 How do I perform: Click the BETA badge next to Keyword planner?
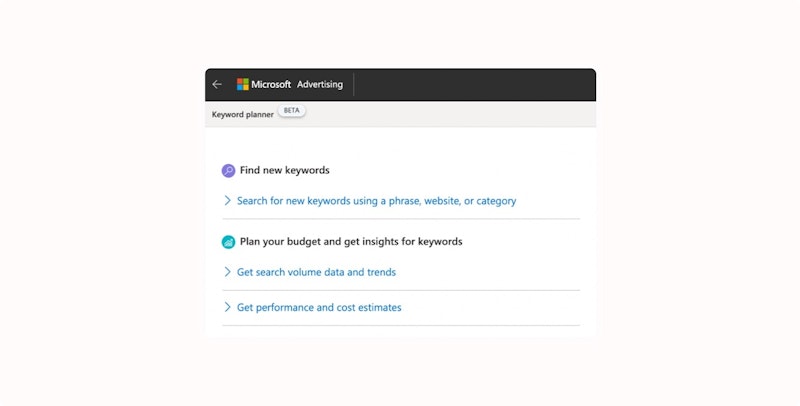tap(292, 111)
